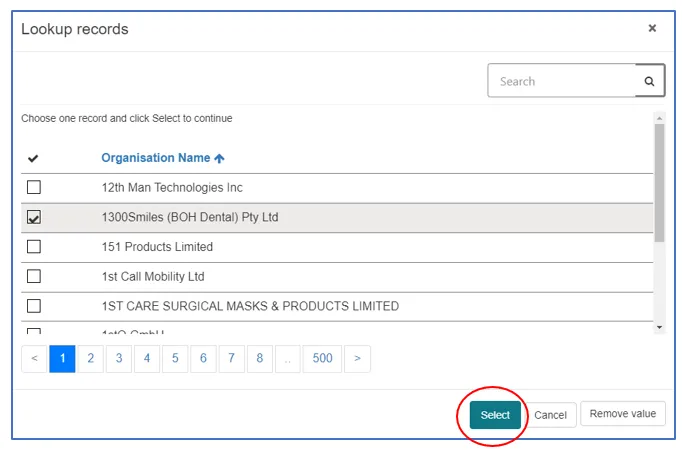Go to next page arrow
Screen dimensions: 682x452
[x=357, y=359]
